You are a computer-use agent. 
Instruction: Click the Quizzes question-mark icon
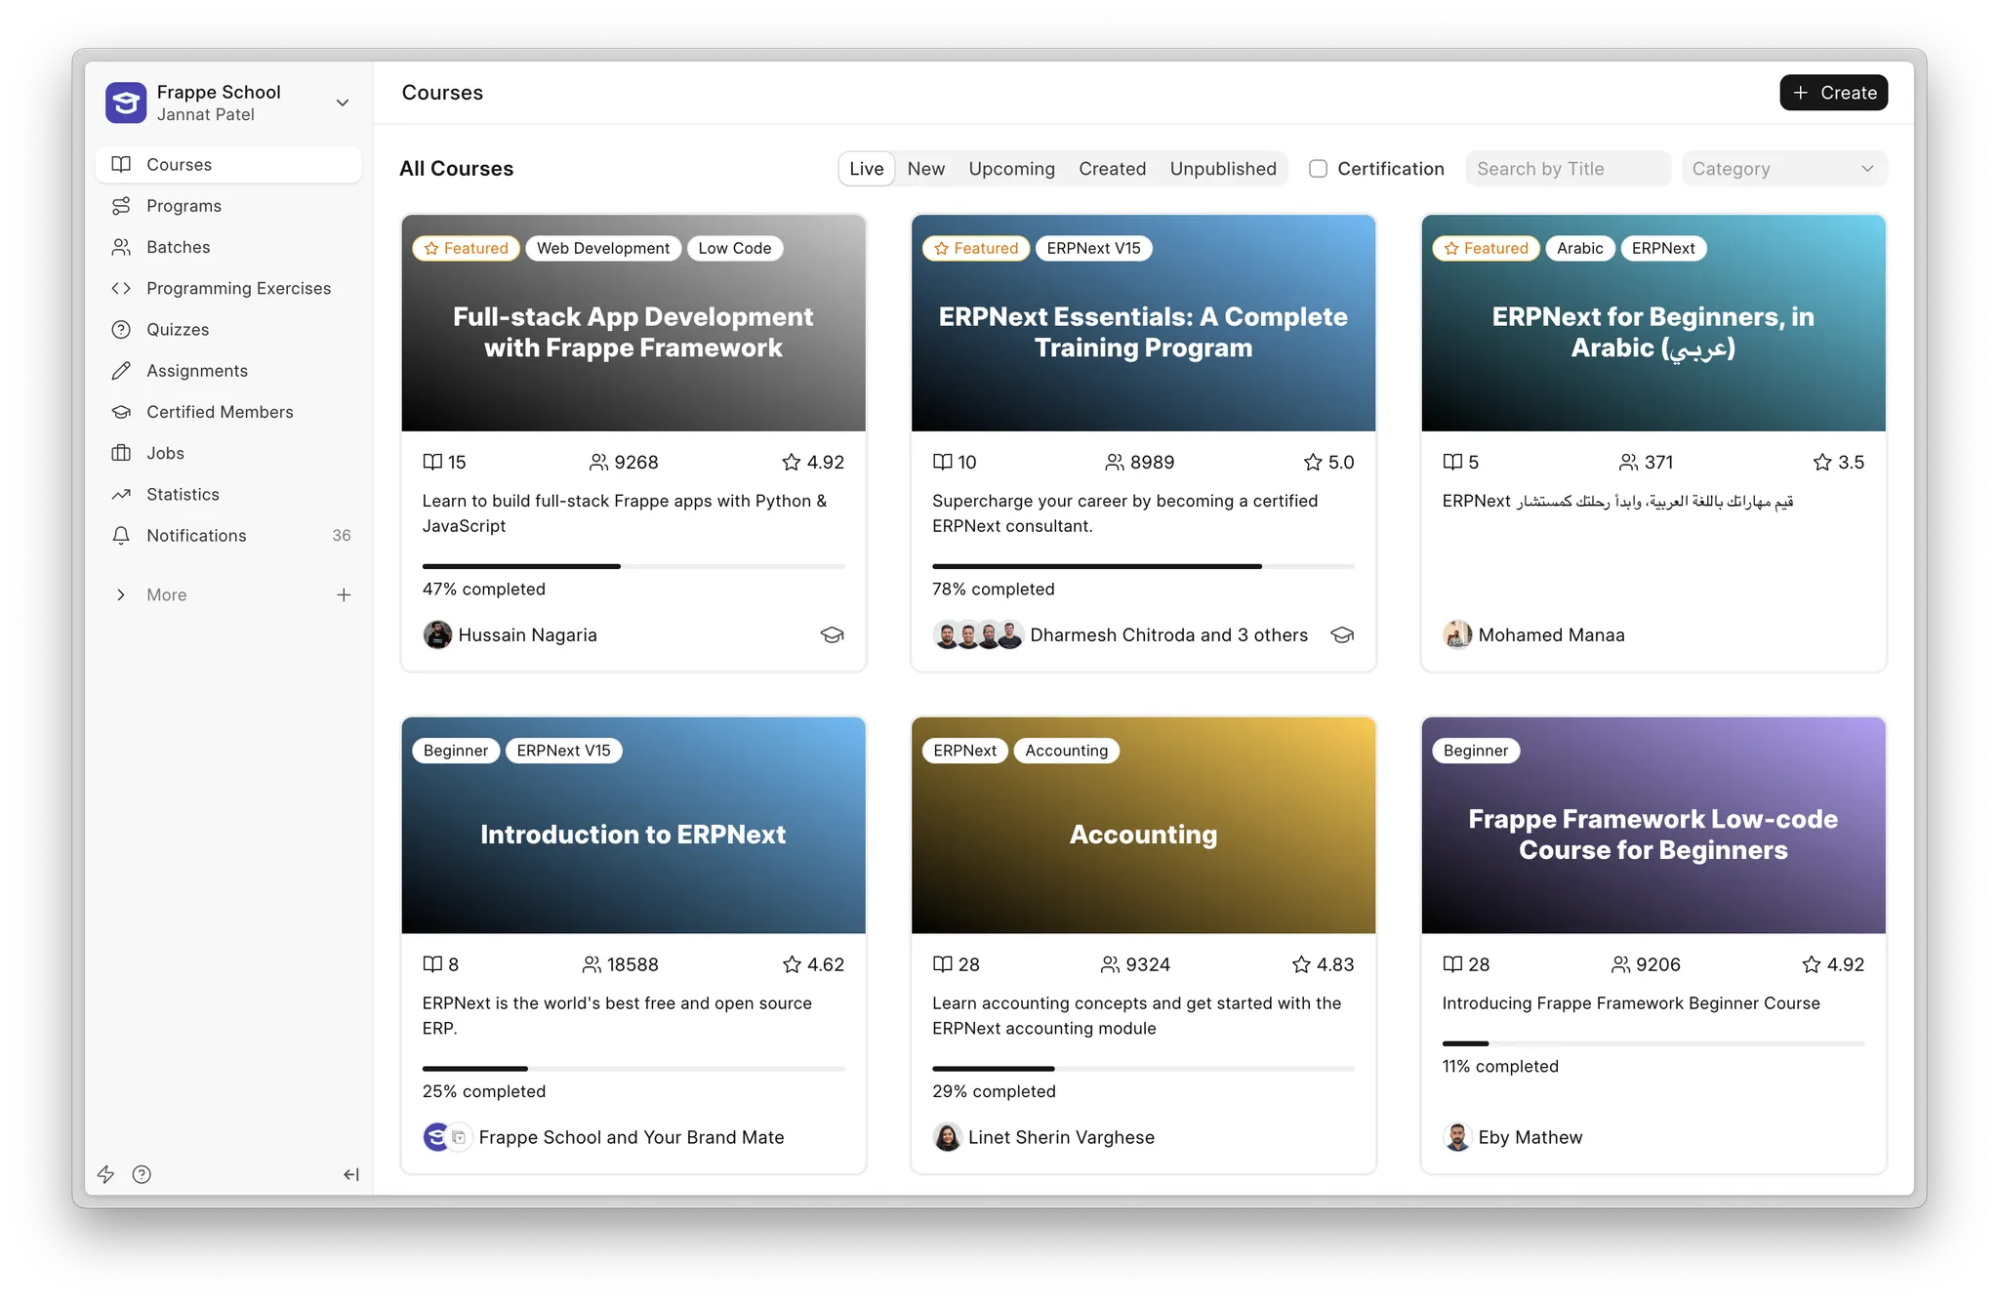(121, 329)
